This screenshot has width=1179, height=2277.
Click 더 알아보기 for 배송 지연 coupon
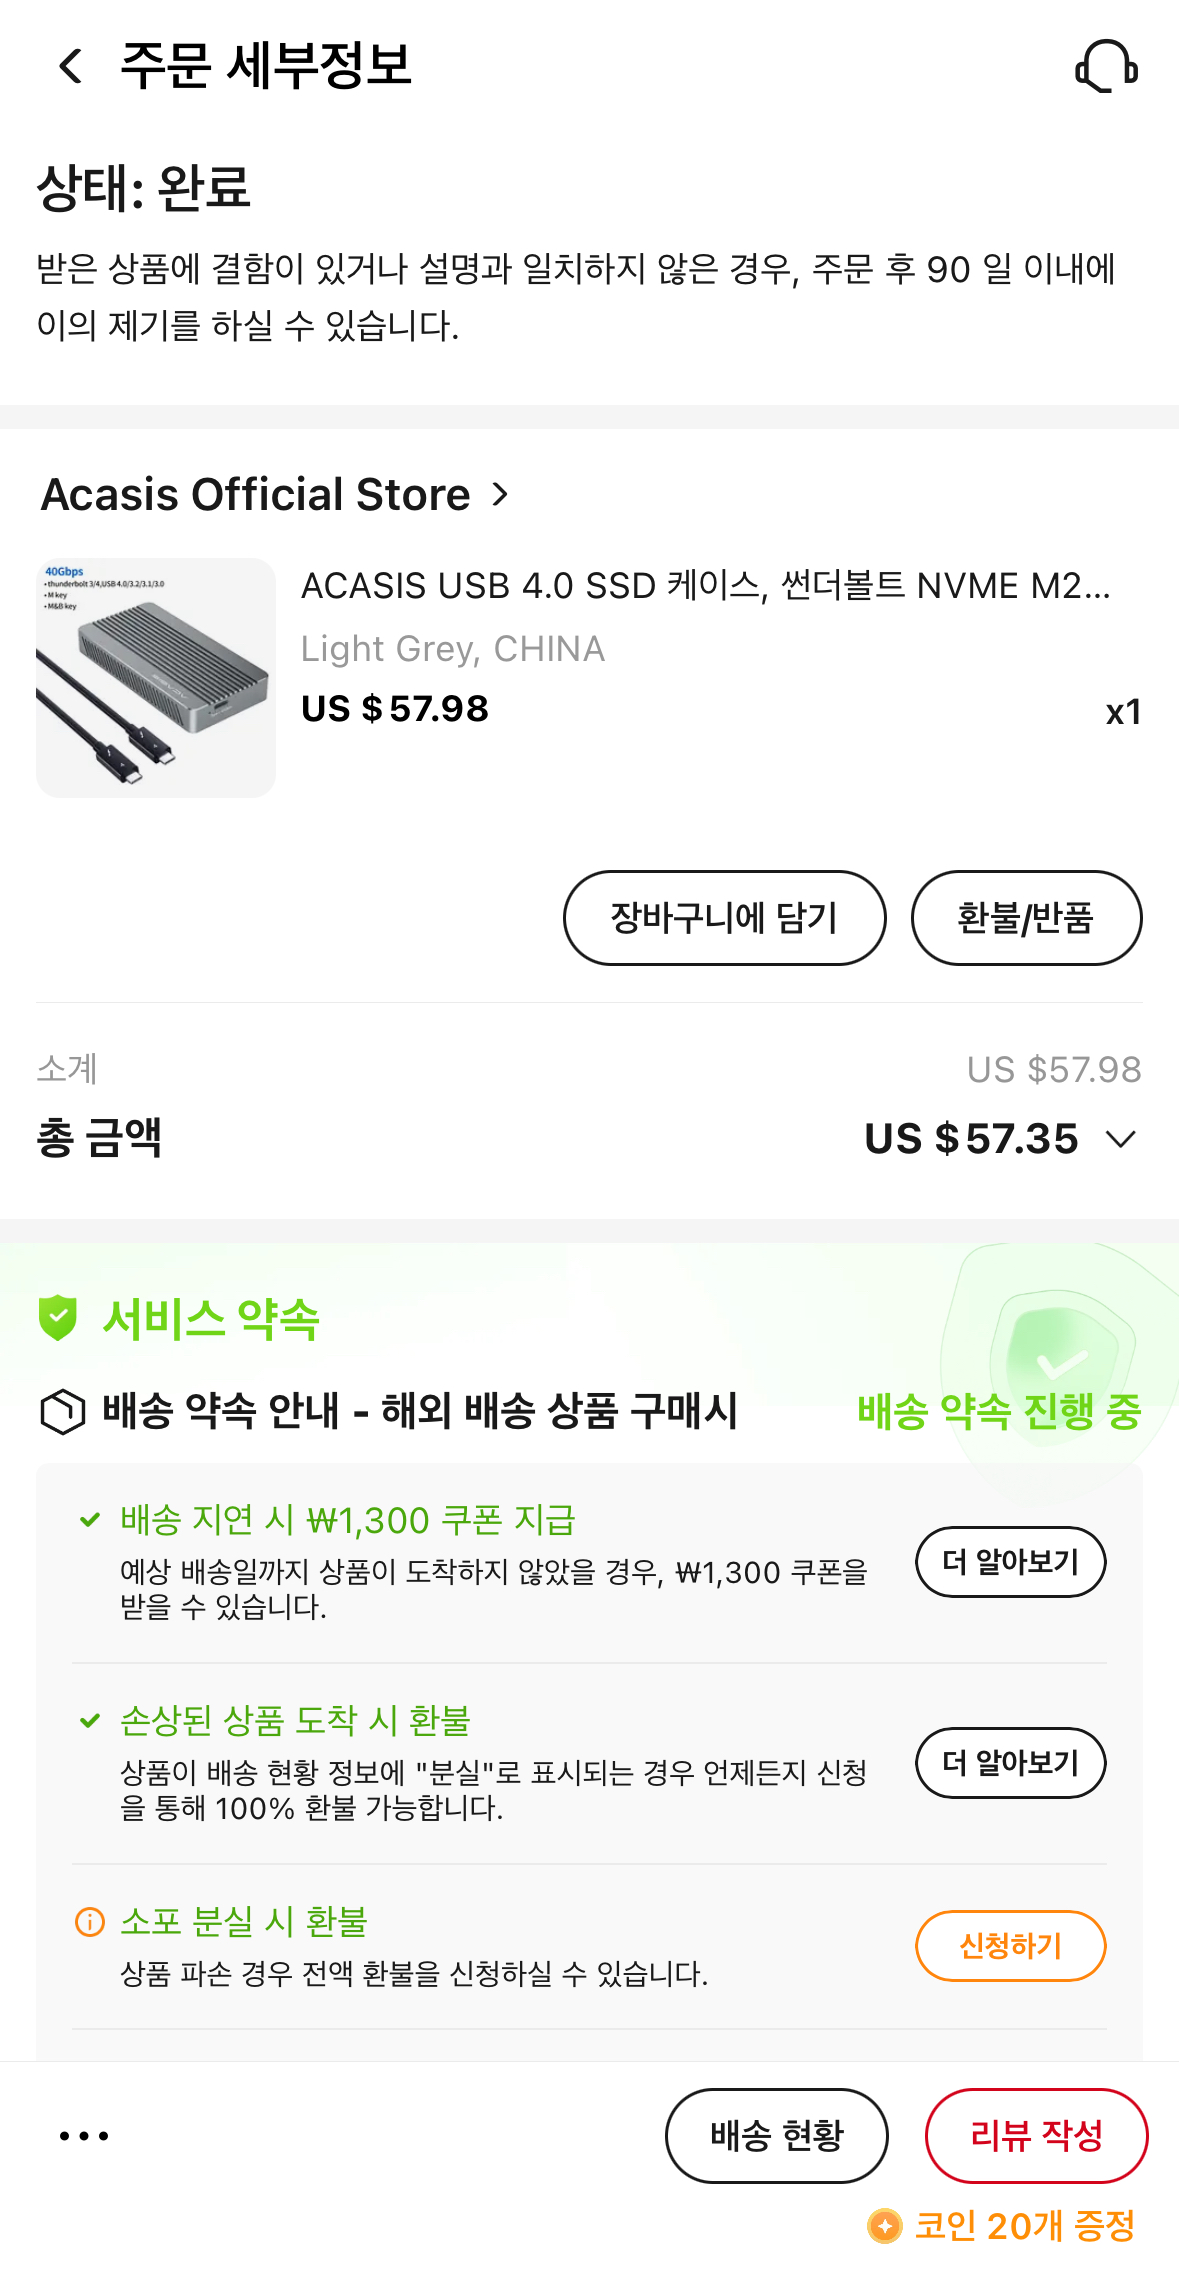pyautogui.click(x=1011, y=1562)
